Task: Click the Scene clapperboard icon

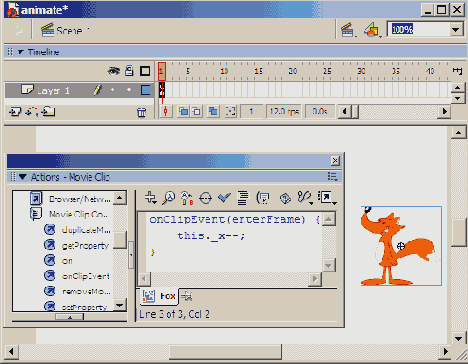Action: pos(47,30)
